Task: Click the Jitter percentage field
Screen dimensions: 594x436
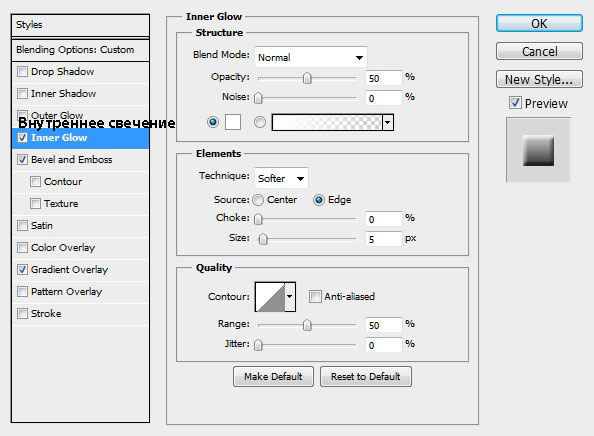Action: pyautogui.click(x=383, y=345)
